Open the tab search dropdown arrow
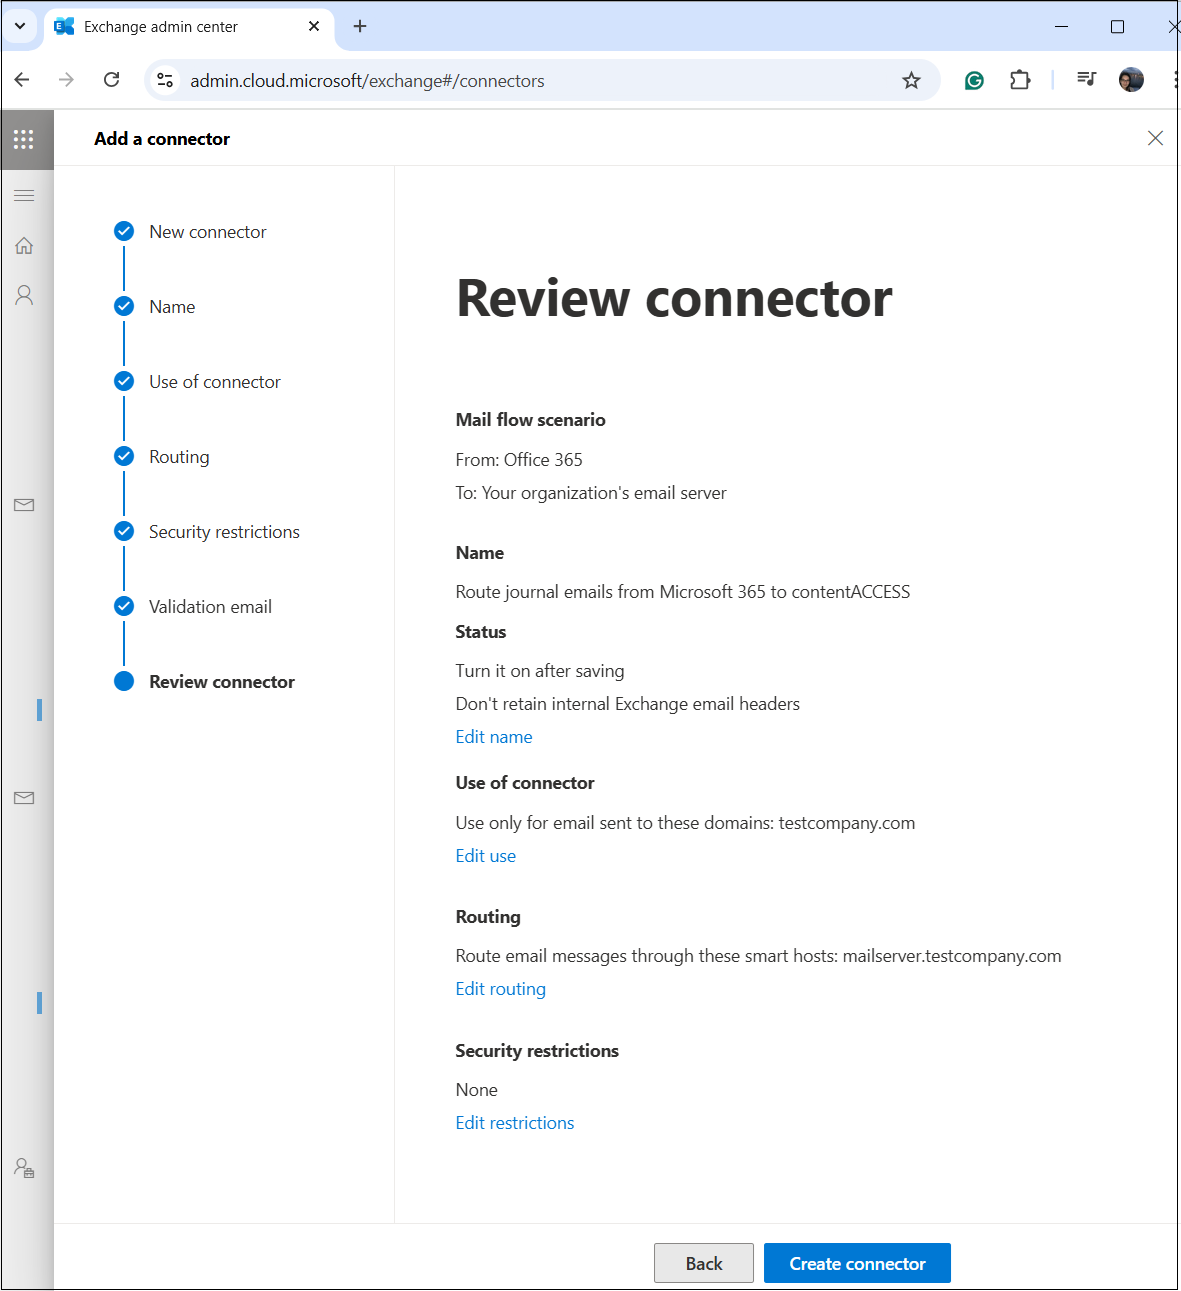The width and height of the screenshot is (1181, 1291). [20, 26]
